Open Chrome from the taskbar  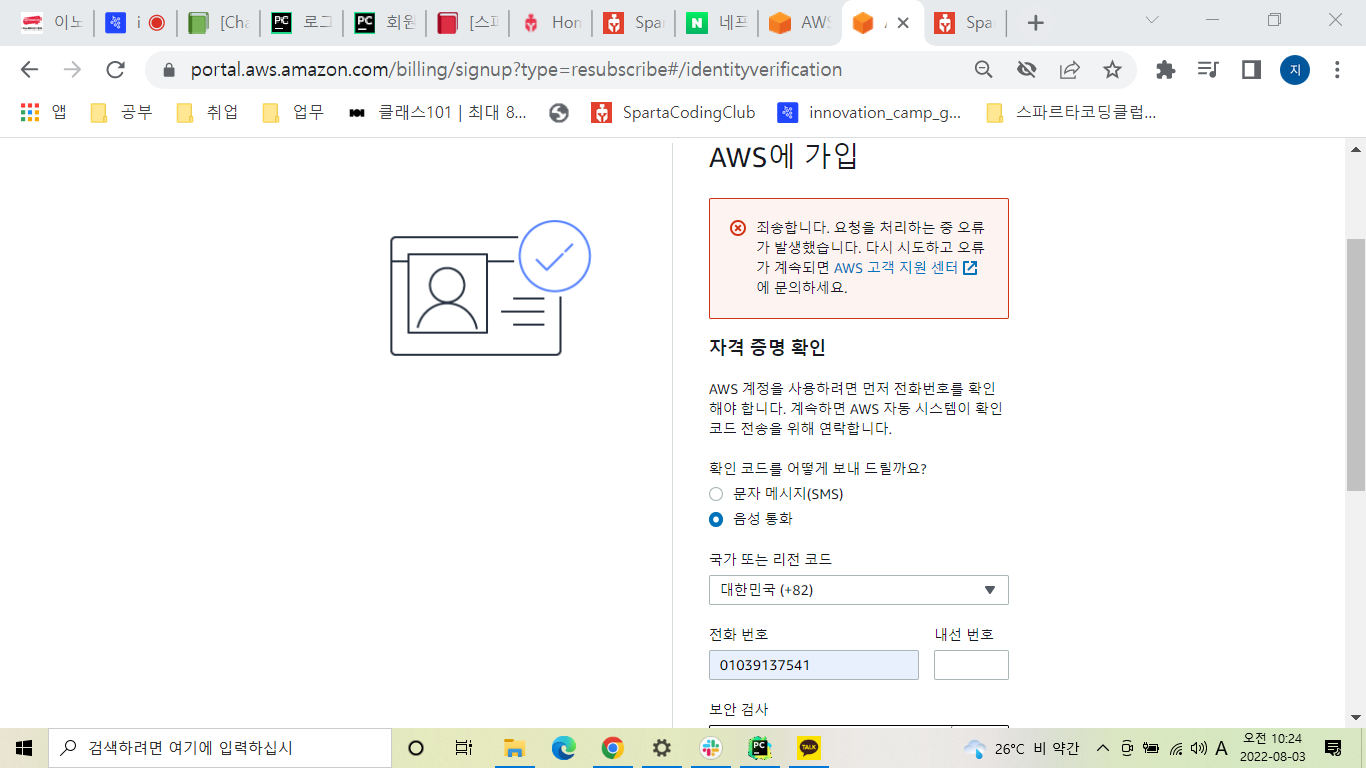(612, 748)
